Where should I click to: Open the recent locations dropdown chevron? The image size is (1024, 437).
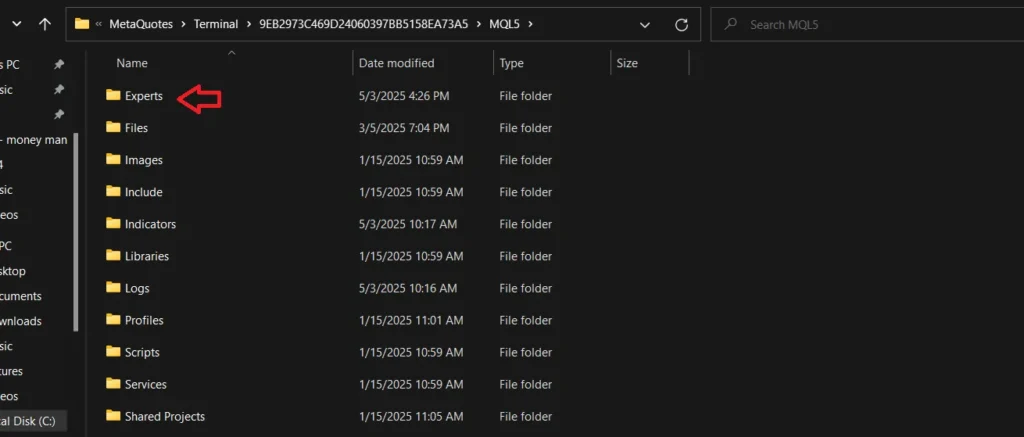tap(17, 25)
